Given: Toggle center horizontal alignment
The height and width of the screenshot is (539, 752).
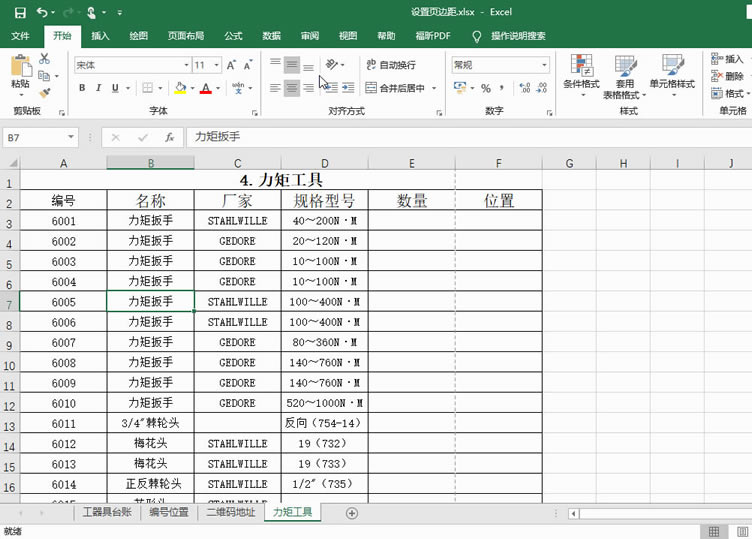Looking at the screenshot, I should [x=292, y=88].
